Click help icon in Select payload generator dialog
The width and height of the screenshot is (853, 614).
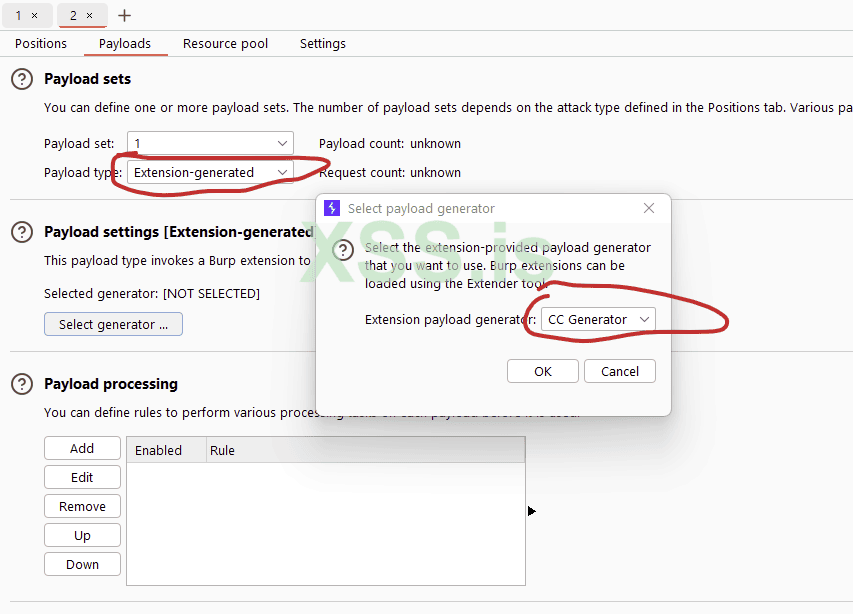tap(343, 251)
